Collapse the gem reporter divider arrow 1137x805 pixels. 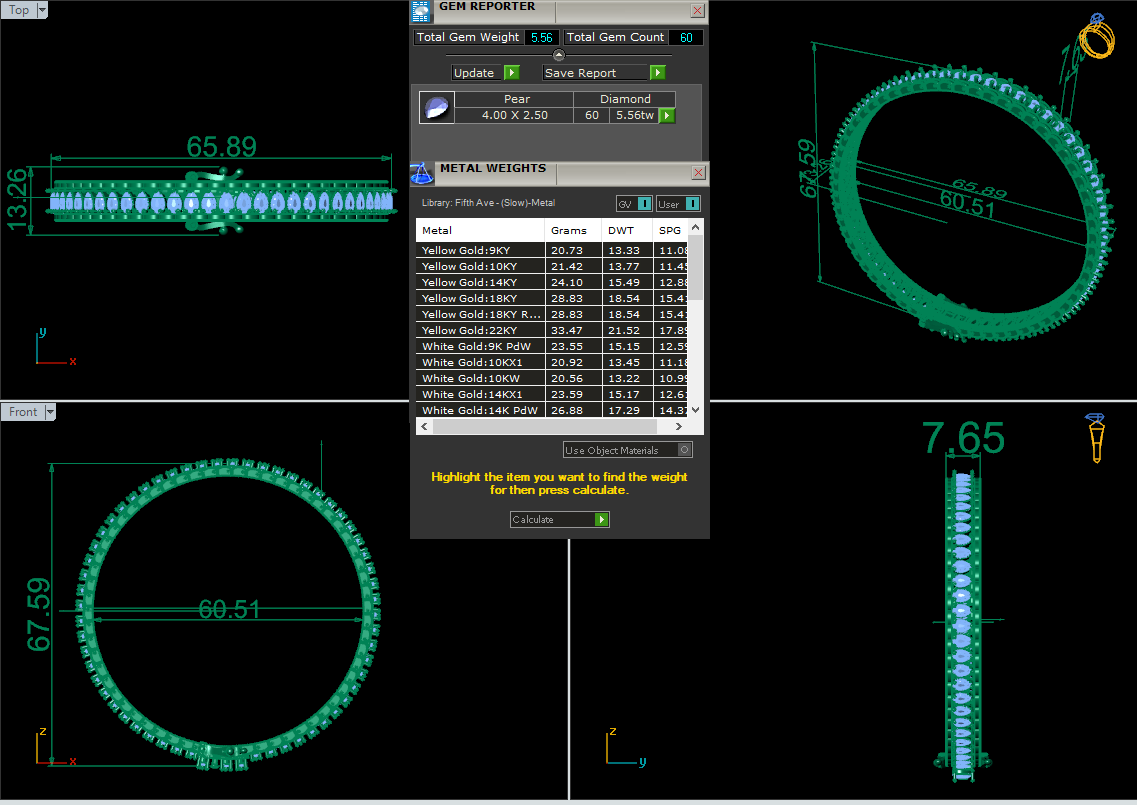[558, 55]
